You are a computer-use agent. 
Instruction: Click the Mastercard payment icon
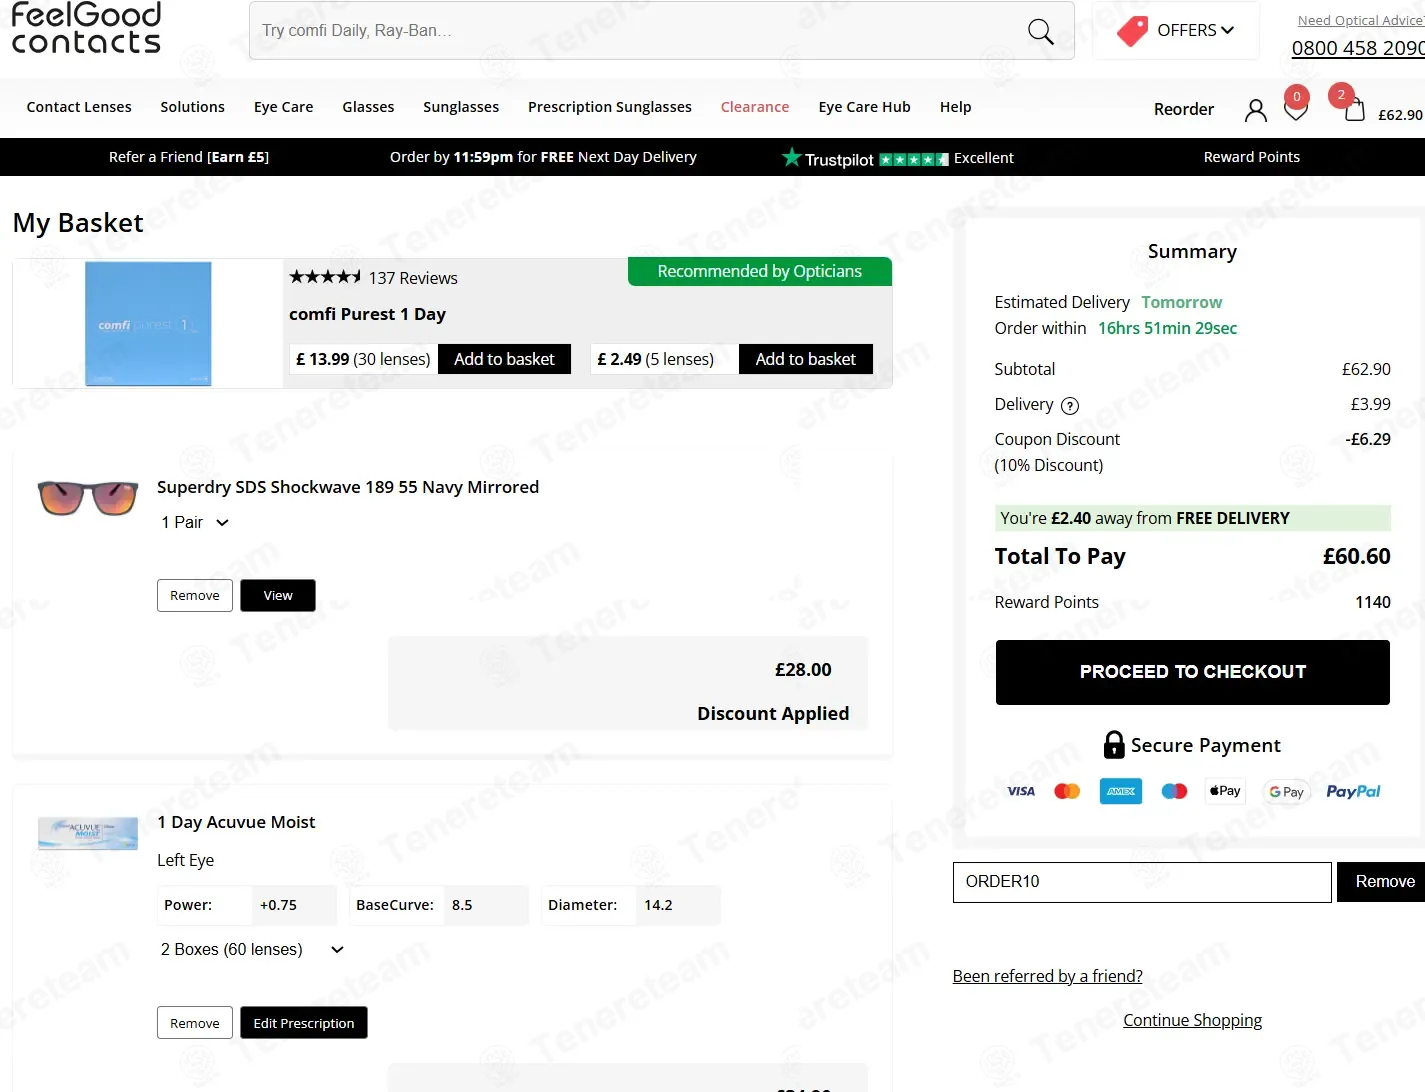click(x=1067, y=791)
